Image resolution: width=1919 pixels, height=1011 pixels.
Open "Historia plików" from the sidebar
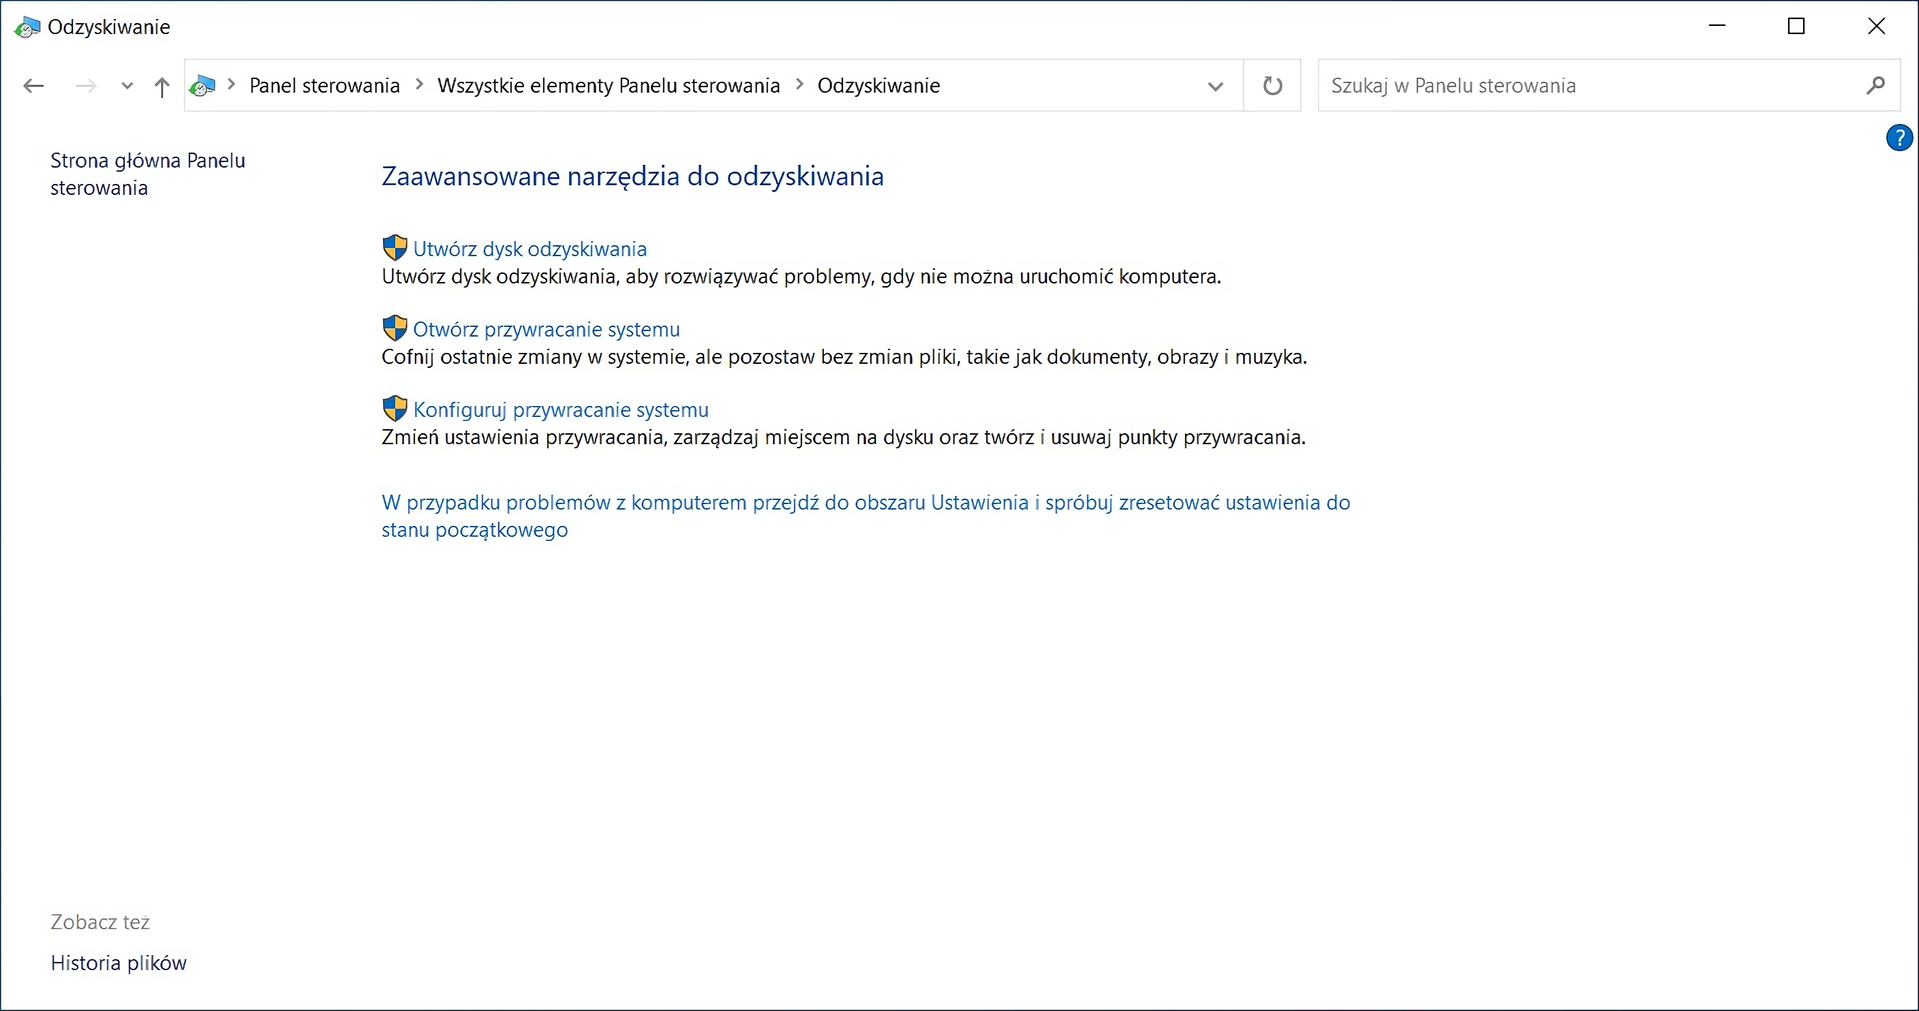[118, 963]
